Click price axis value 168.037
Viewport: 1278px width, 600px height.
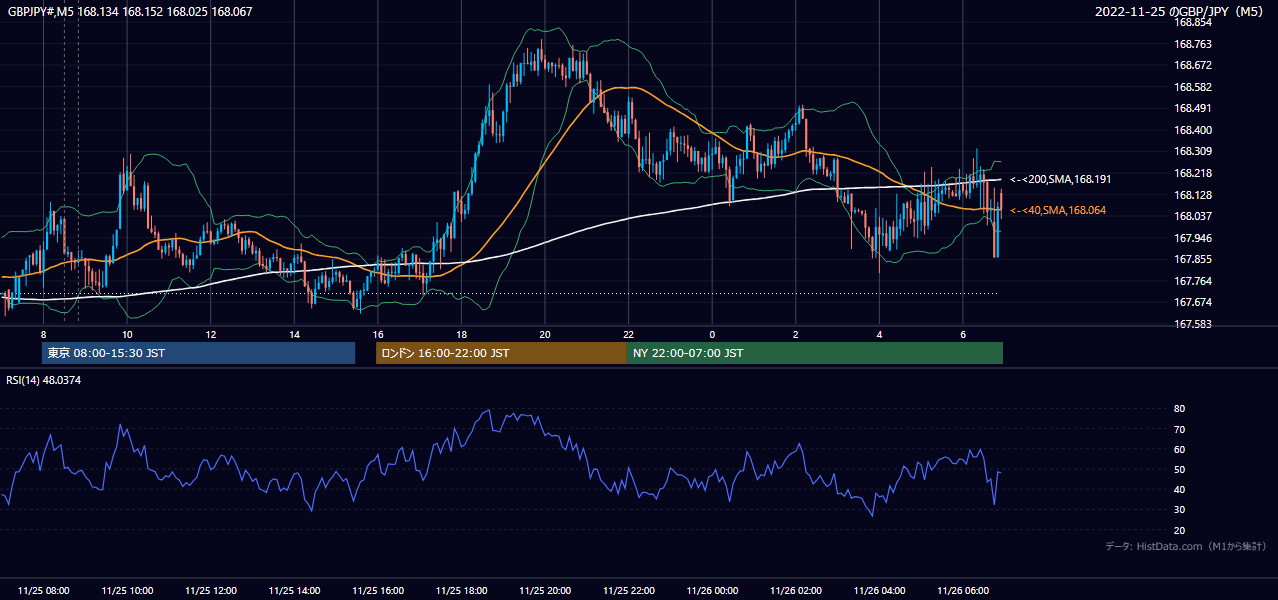coord(1192,216)
